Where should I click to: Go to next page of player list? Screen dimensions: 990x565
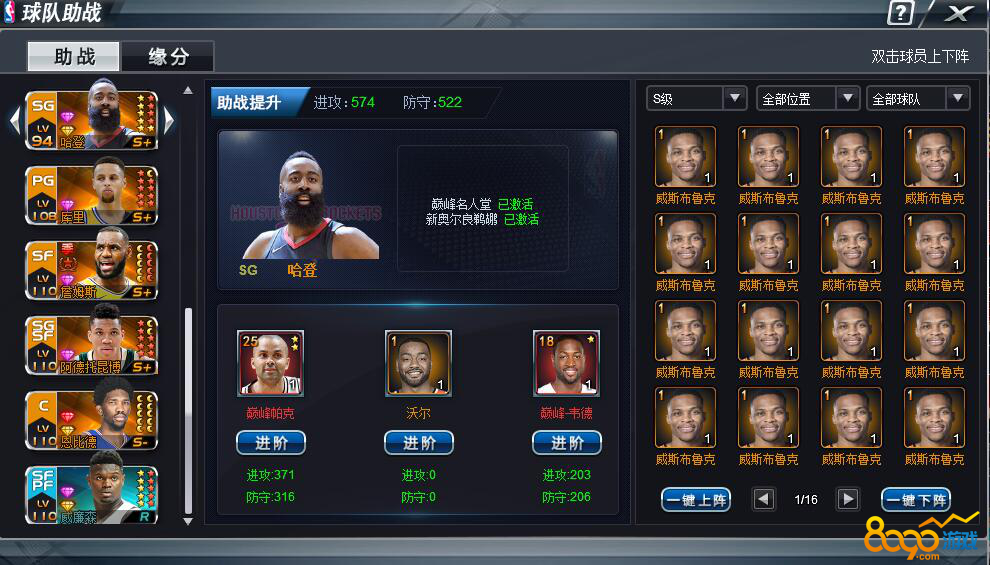(x=847, y=499)
